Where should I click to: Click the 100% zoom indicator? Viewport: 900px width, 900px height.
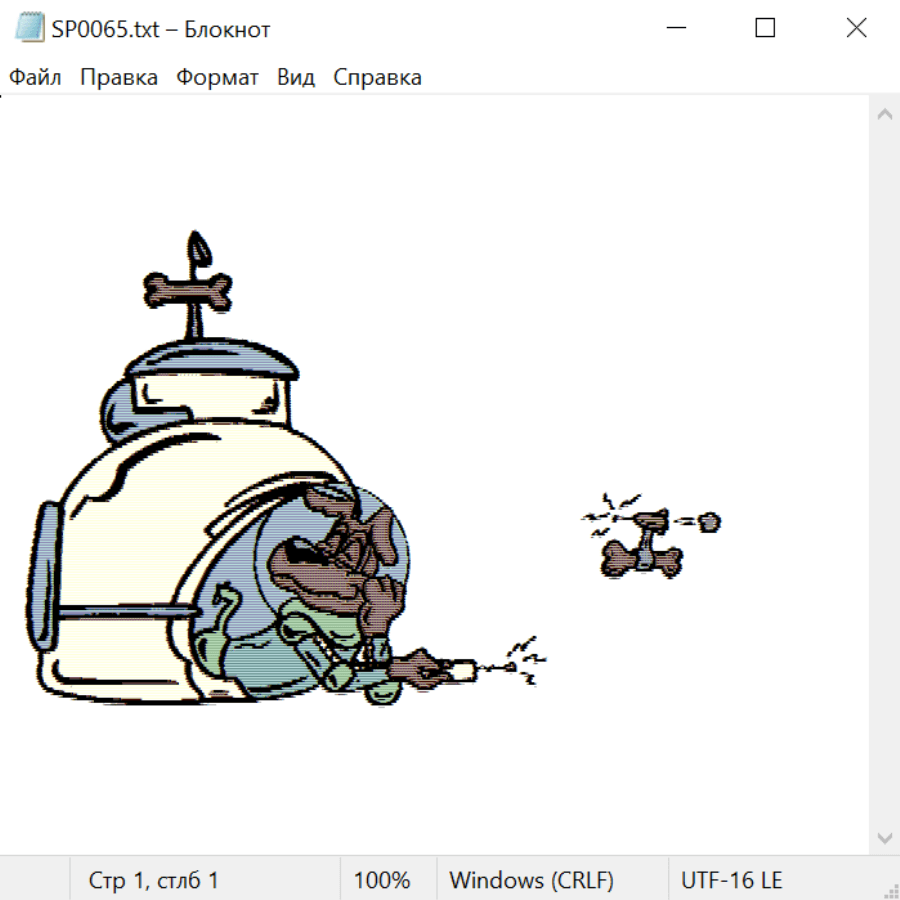tap(382, 881)
